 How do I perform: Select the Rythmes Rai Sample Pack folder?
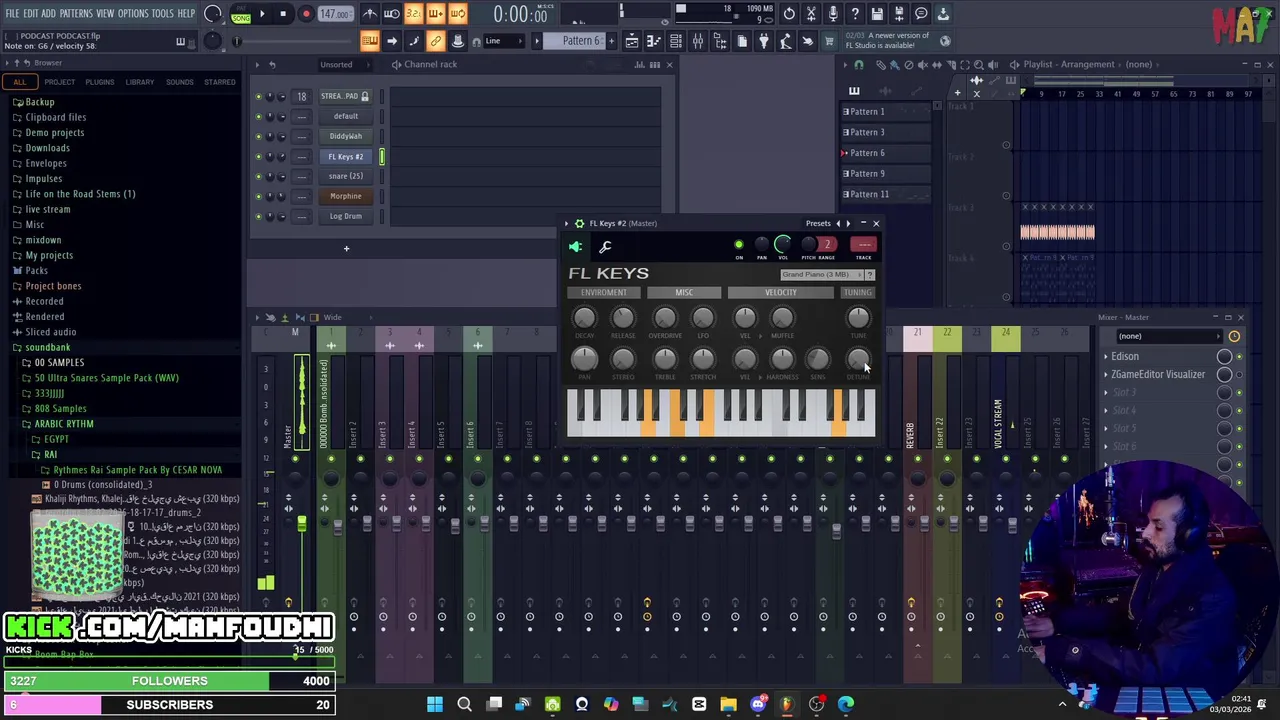[x=137, y=470]
